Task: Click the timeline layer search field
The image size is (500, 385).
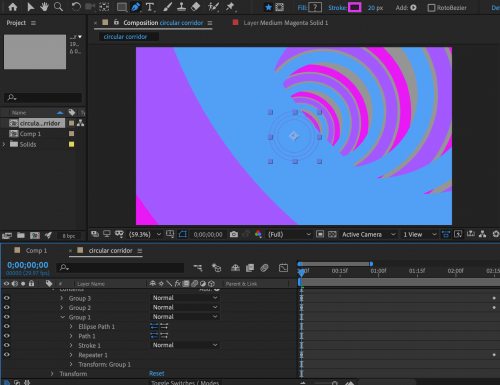Action: pos(121,268)
